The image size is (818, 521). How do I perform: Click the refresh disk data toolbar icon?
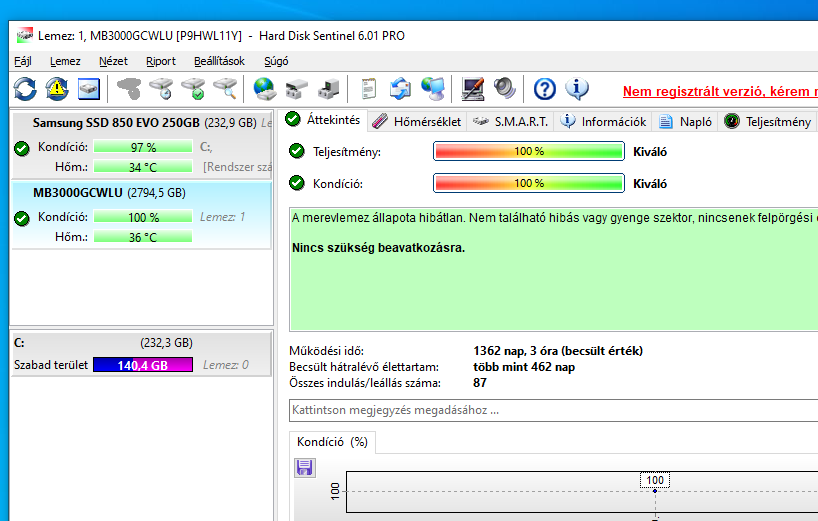[25, 89]
